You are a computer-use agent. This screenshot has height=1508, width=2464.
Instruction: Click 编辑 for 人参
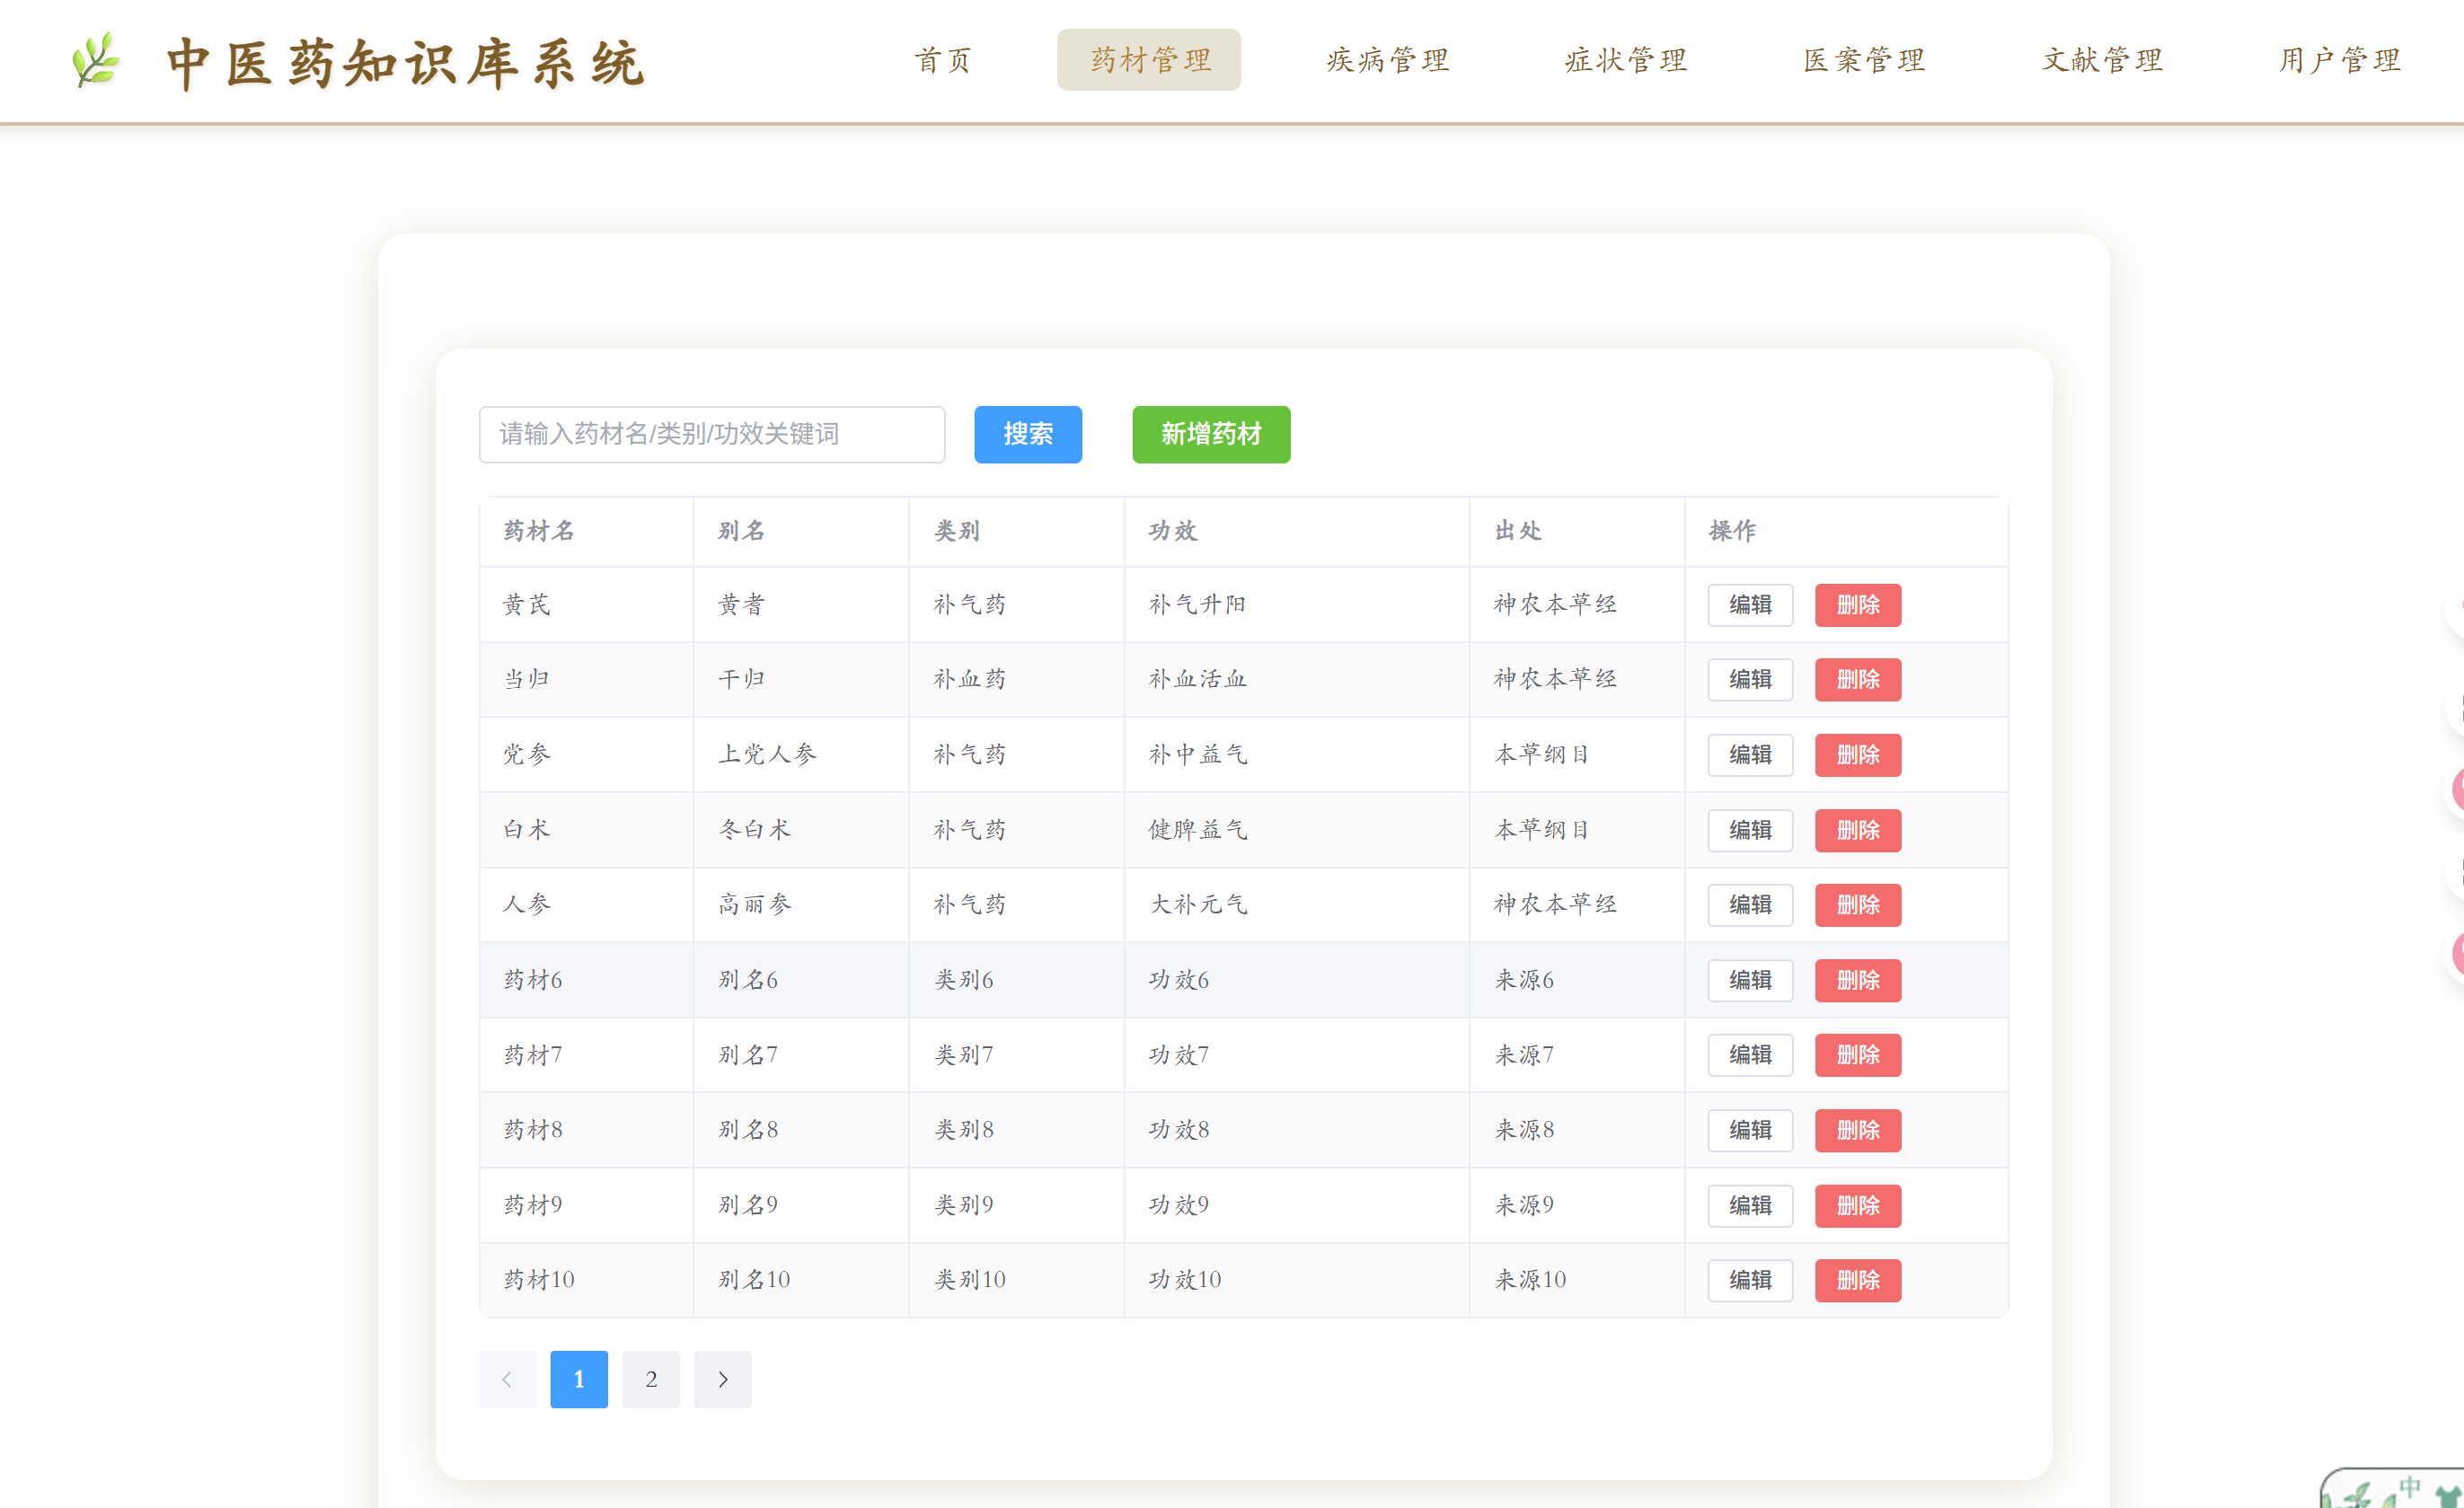[1749, 905]
